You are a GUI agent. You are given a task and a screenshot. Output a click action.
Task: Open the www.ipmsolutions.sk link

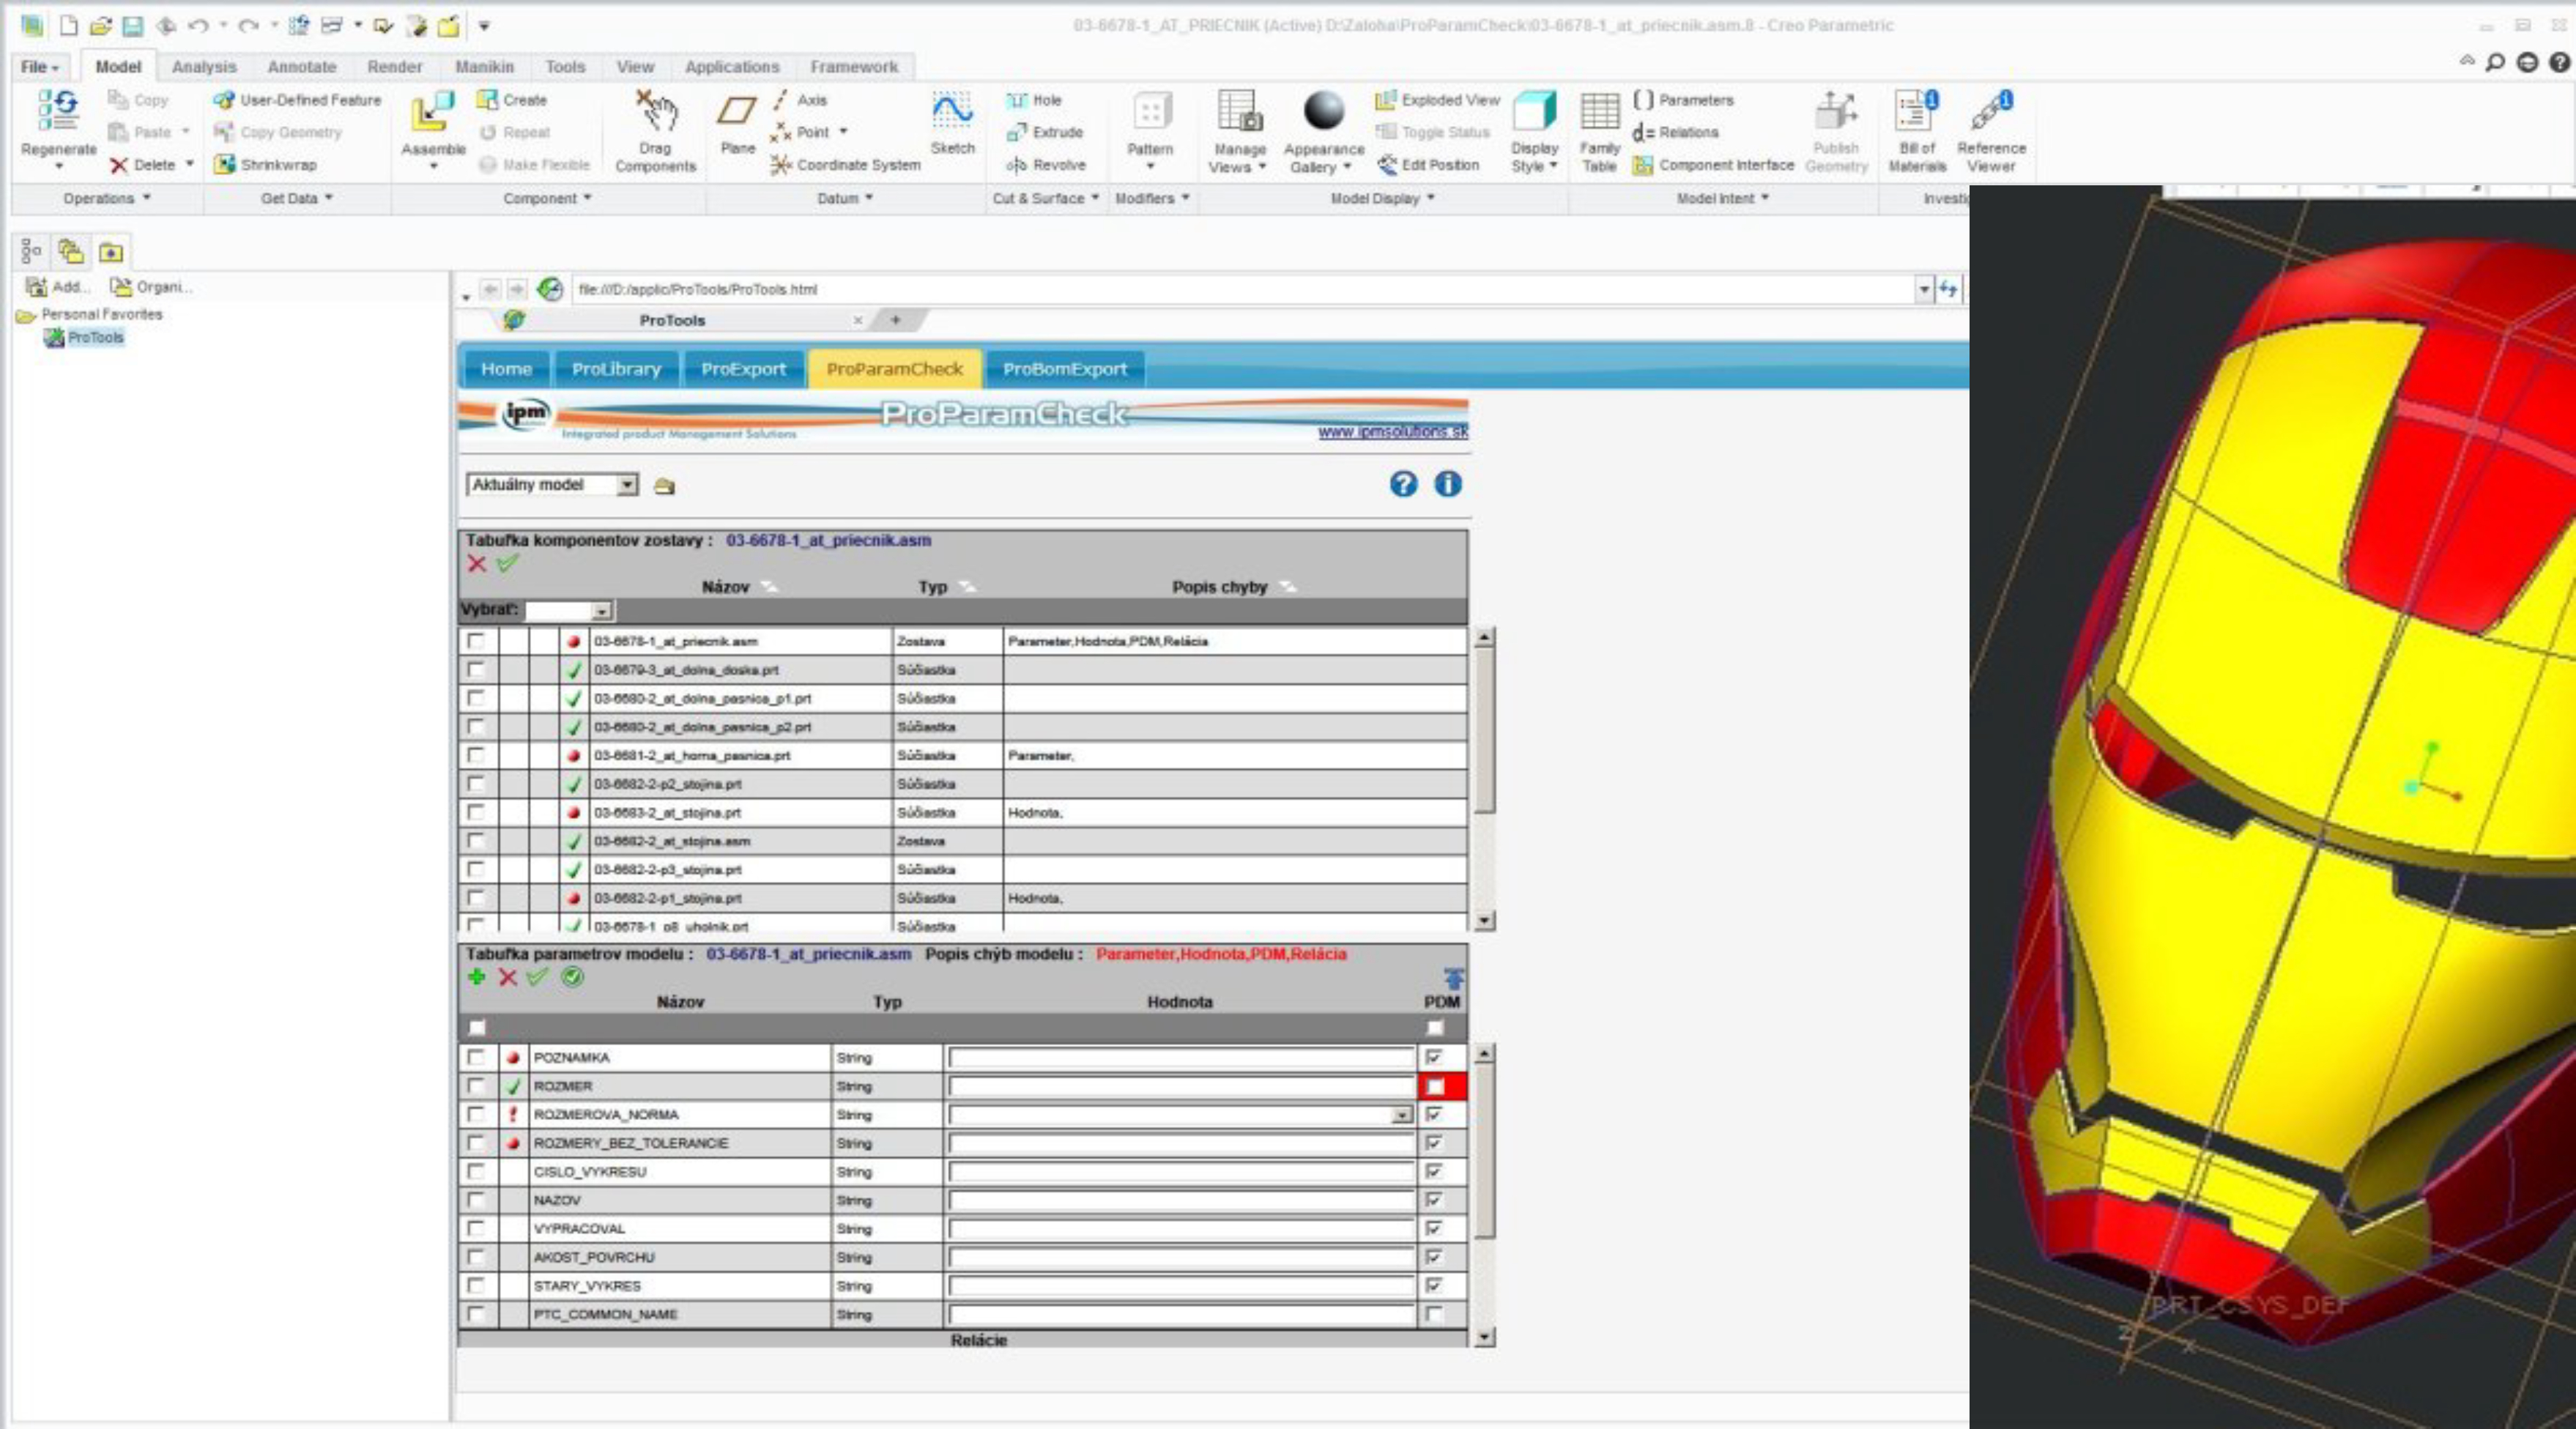pos(1392,432)
